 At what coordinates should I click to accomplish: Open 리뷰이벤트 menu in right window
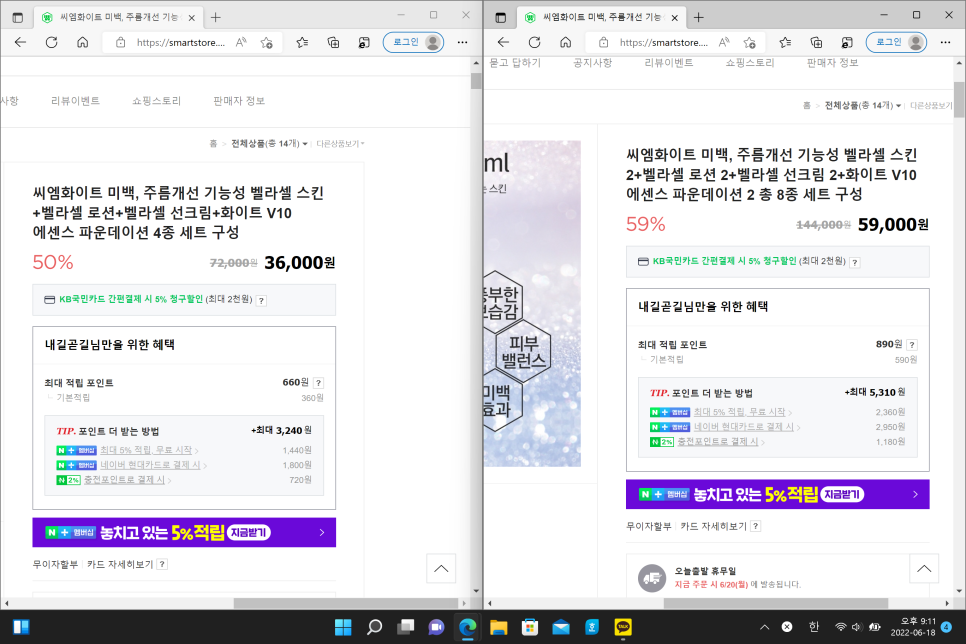coord(668,62)
